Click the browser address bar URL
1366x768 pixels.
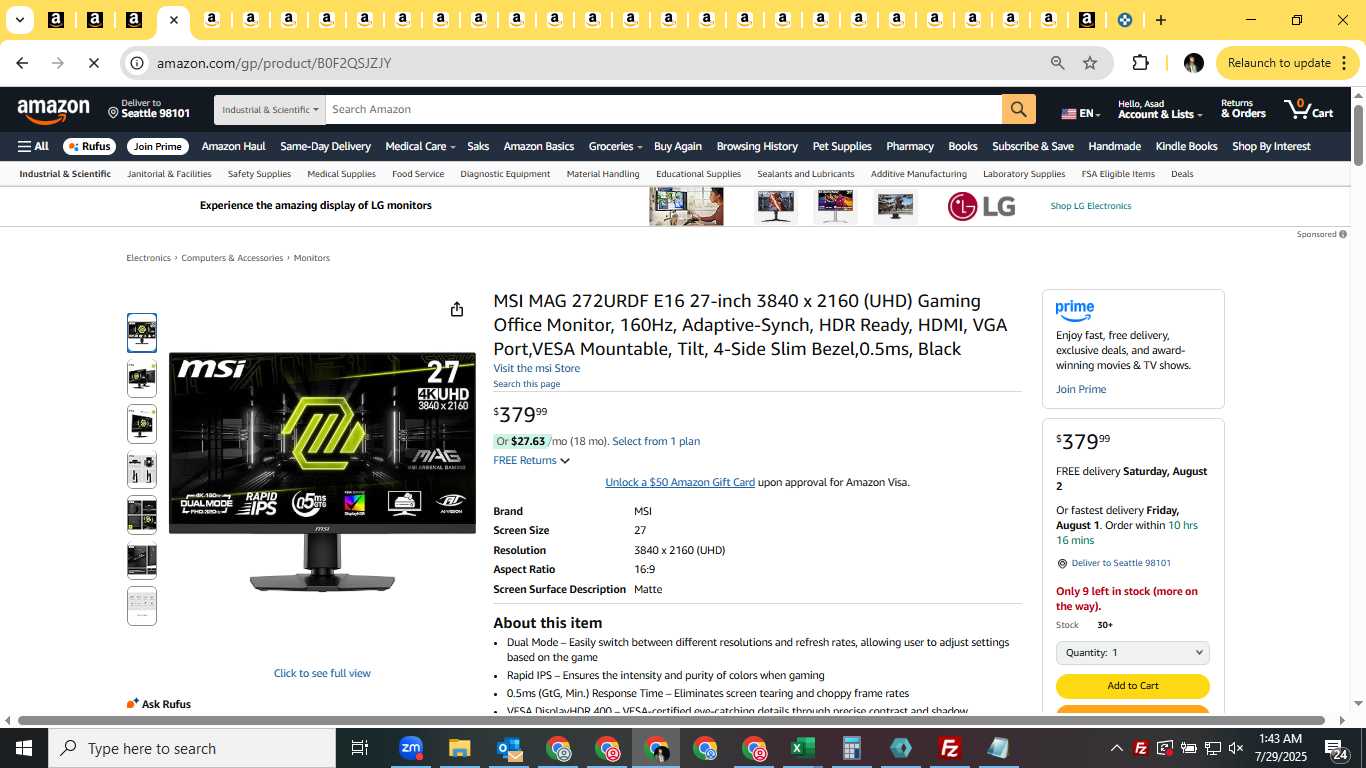[x=274, y=63]
